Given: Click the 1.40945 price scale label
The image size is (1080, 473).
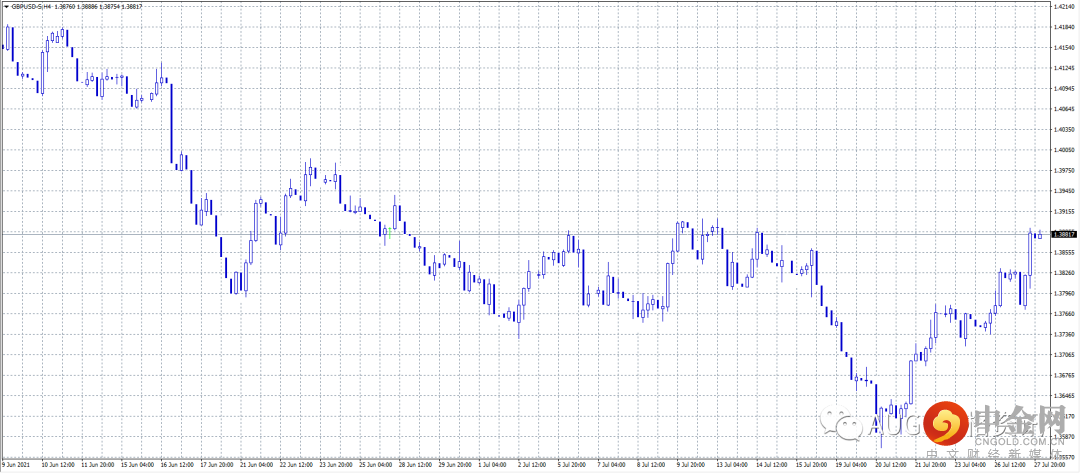Looking at the screenshot, I should 1063,89.
